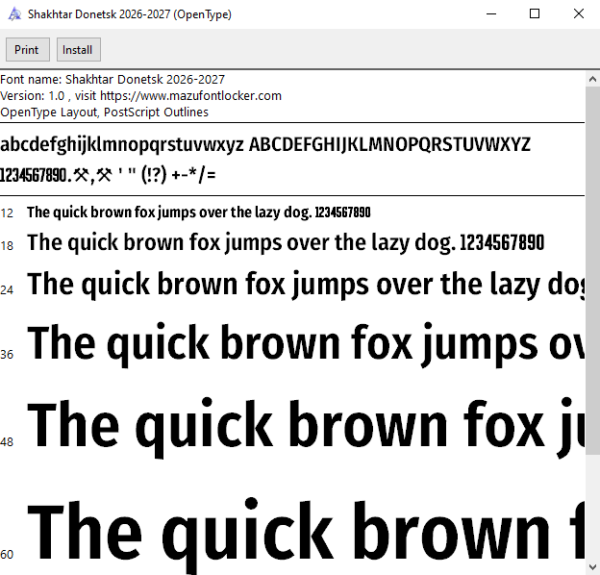Close the Shakhtar Donetsk font window
Viewport: 600px width, 575px height.
pos(579,14)
